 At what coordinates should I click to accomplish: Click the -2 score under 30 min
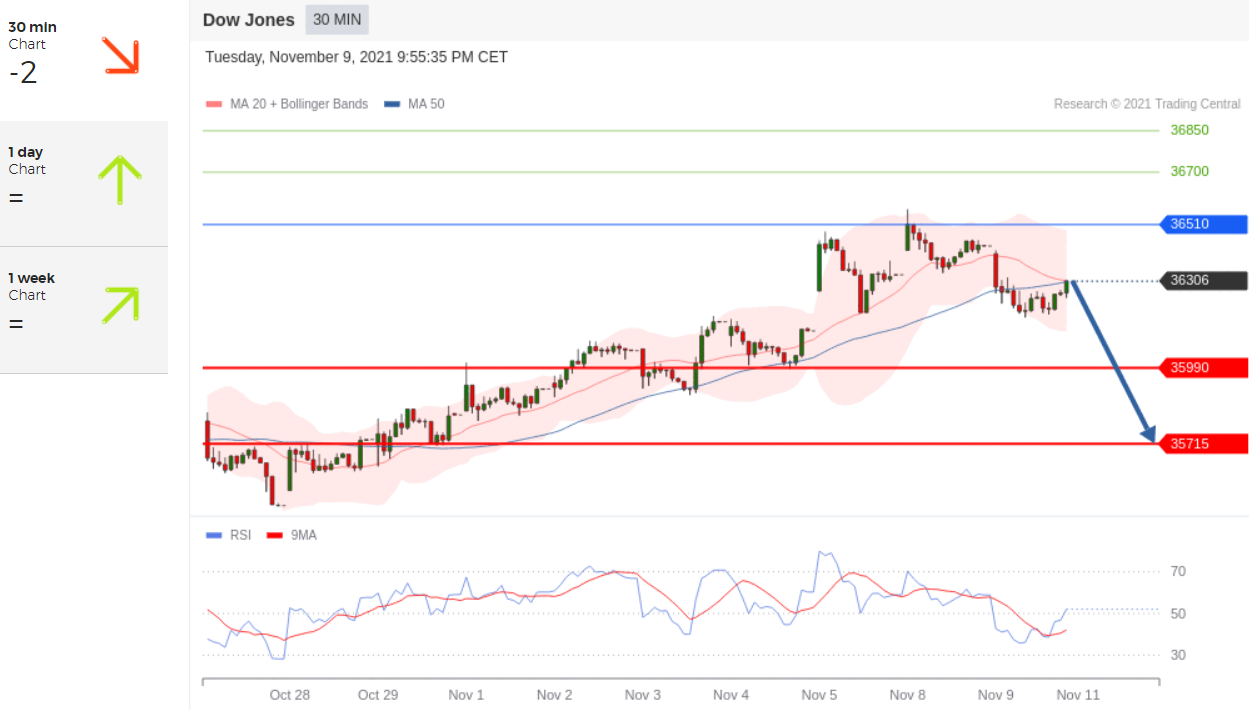23,73
